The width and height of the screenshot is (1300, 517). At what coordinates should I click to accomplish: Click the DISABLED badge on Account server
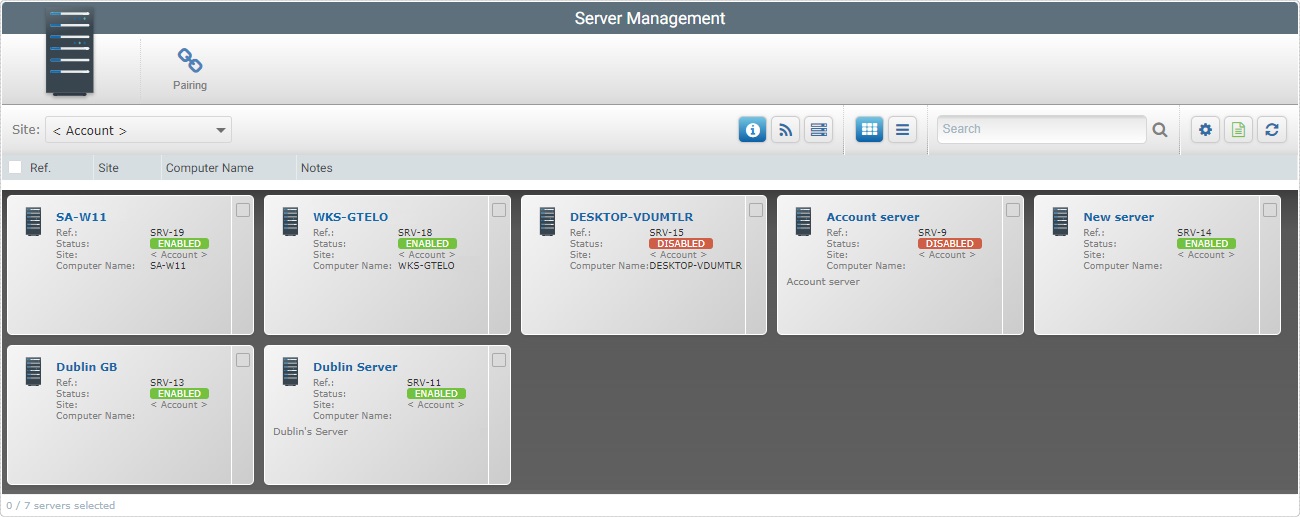tap(950, 244)
